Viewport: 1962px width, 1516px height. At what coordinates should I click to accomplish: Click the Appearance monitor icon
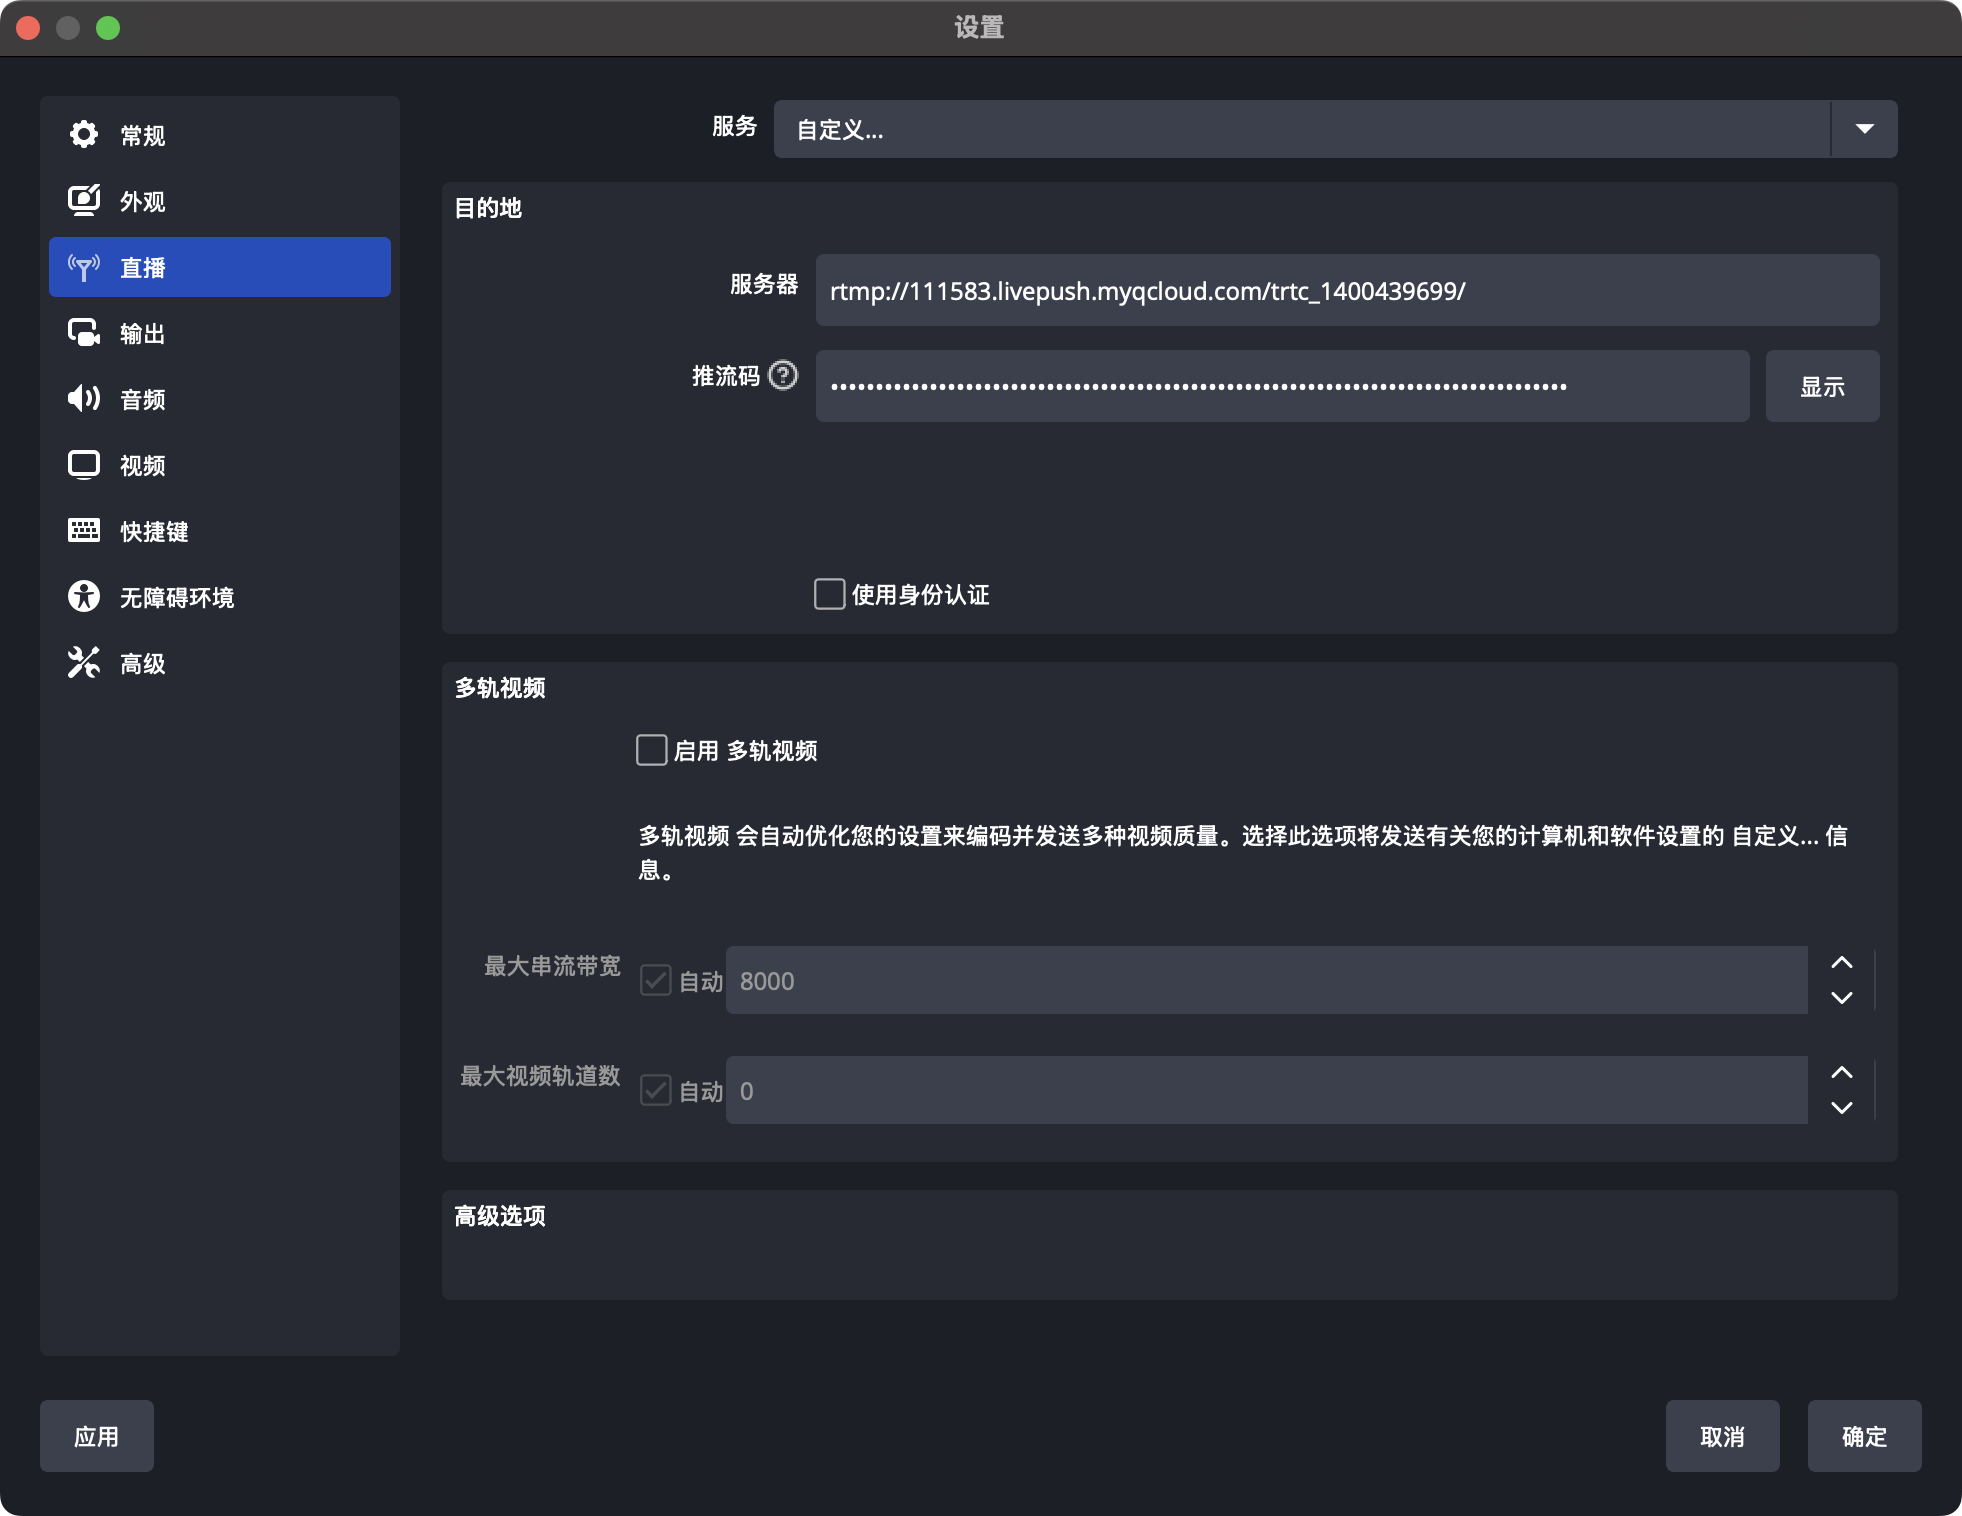(x=84, y=200)
